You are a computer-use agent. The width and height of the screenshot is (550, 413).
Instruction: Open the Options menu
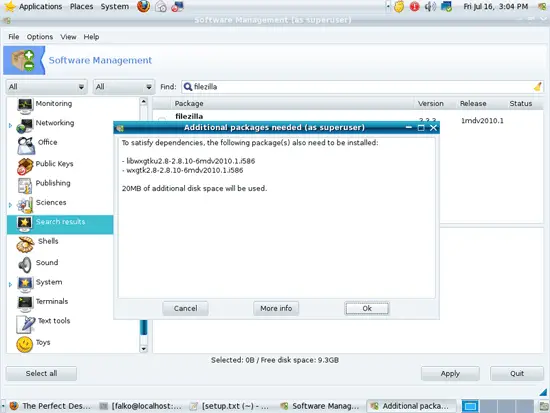coord(40,37)
